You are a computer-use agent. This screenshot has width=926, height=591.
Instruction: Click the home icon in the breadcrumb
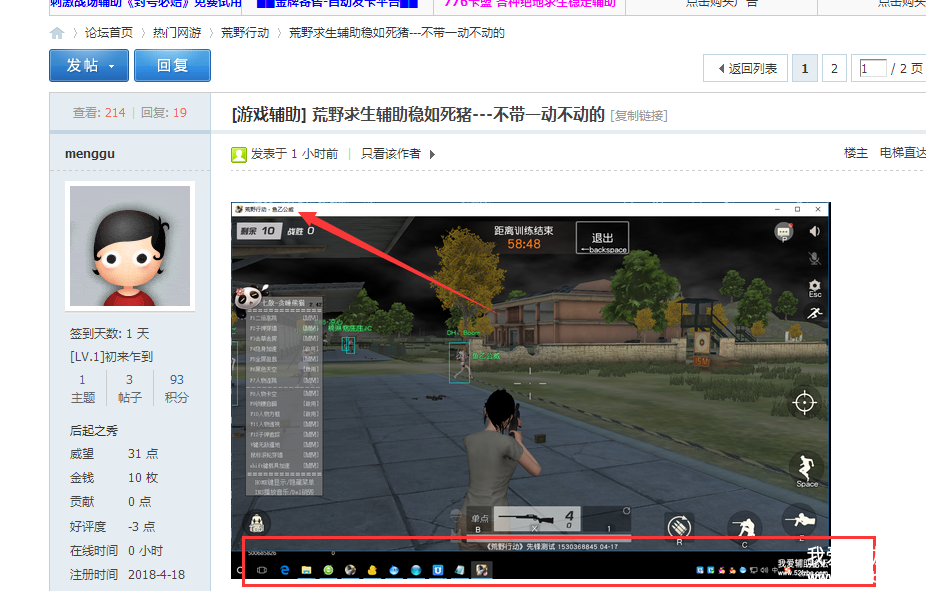(x=57, y=33)
